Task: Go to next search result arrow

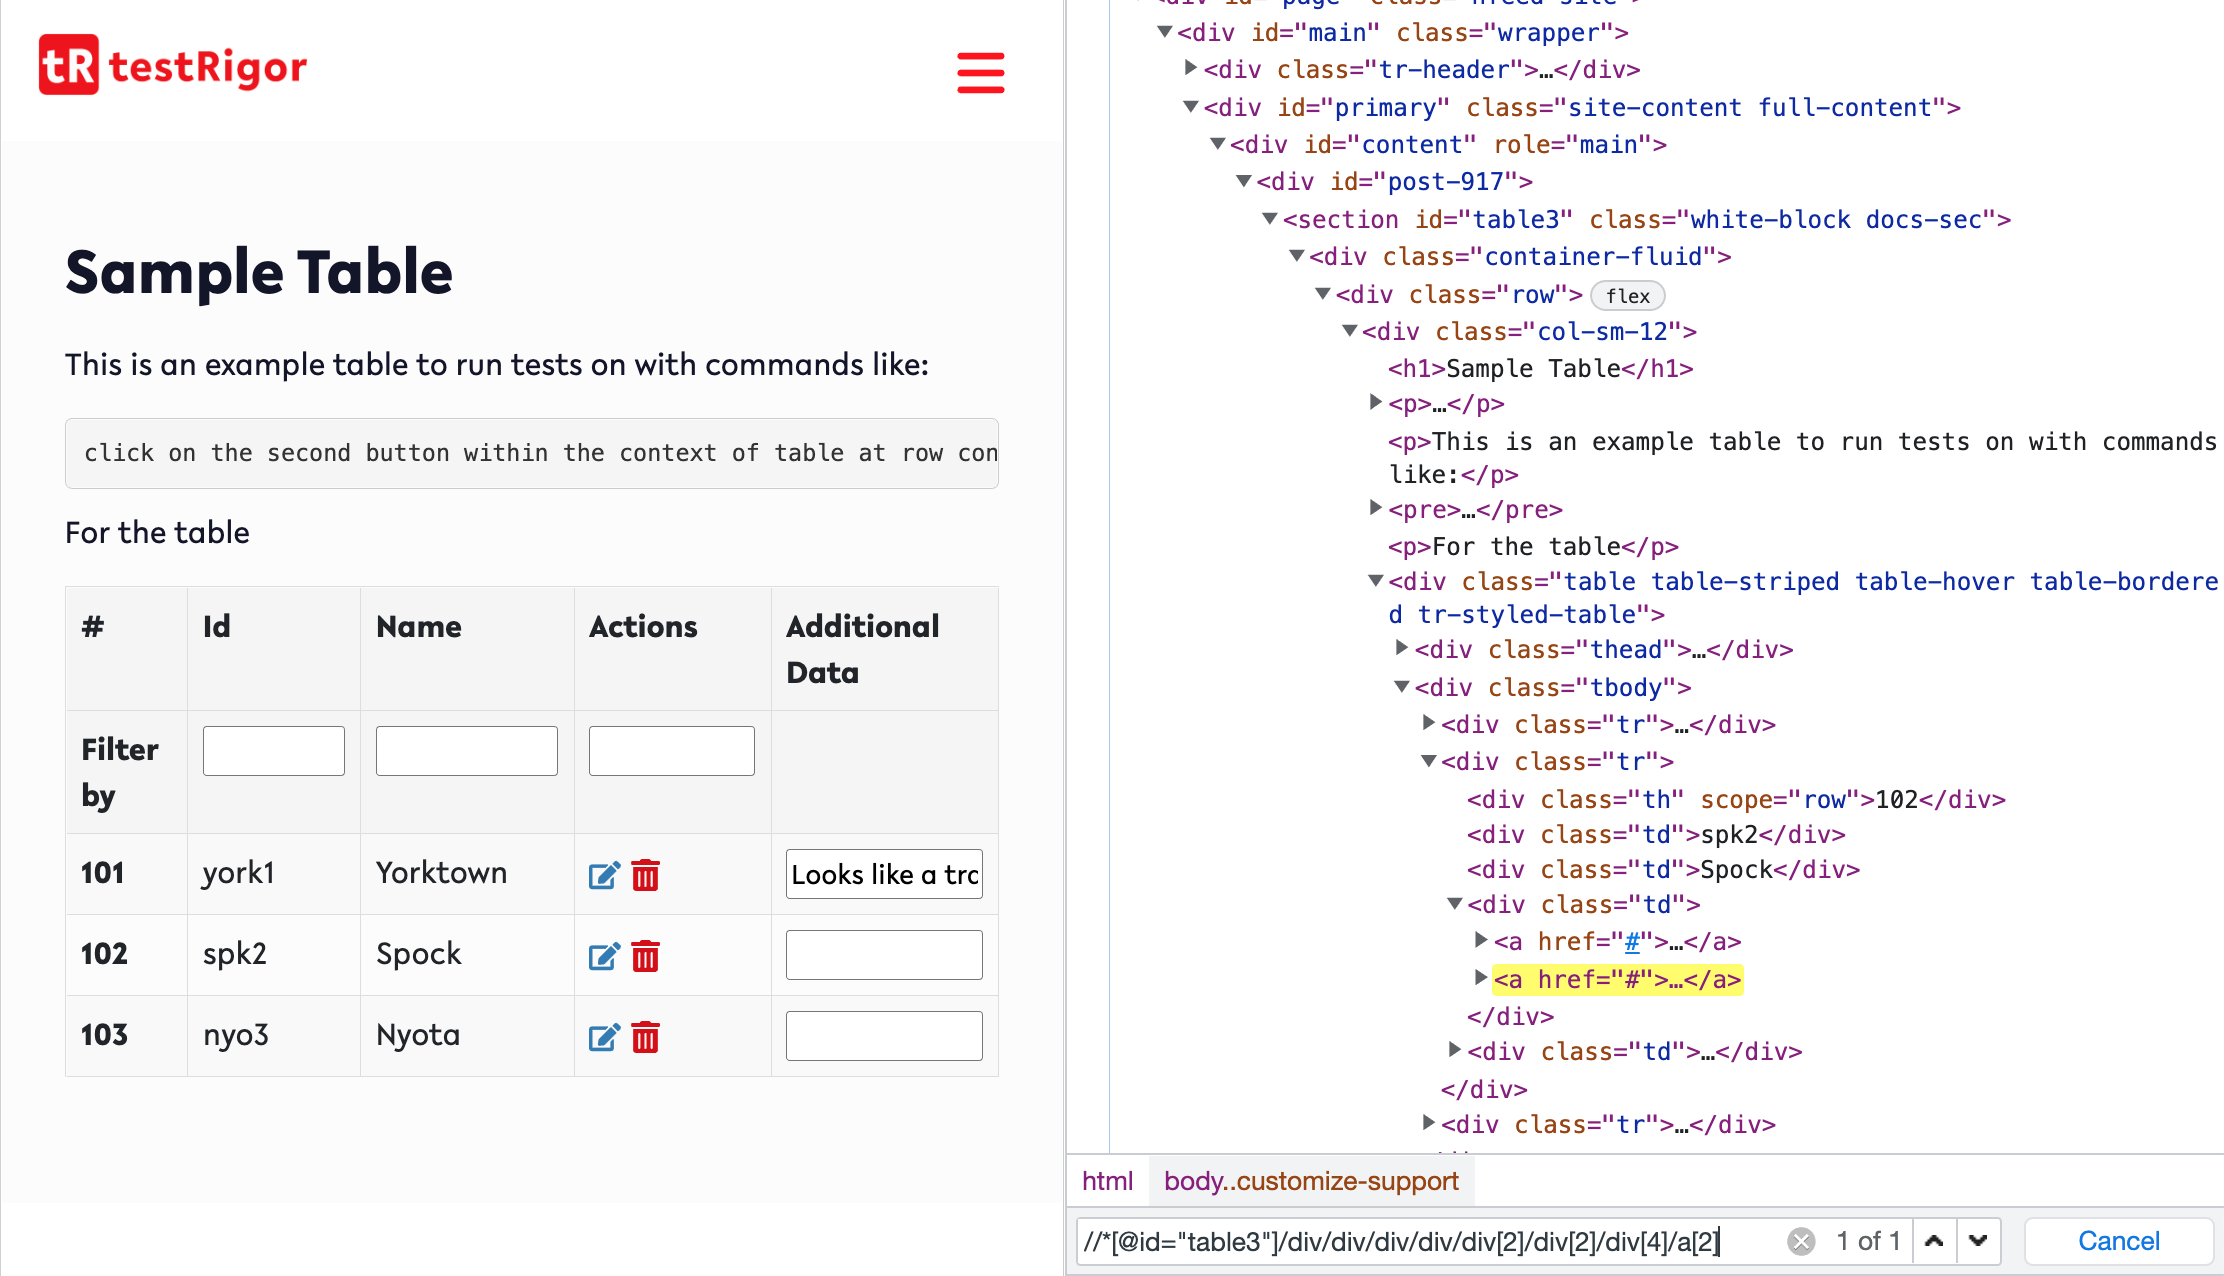Action: click(x=1978, y=1241)
